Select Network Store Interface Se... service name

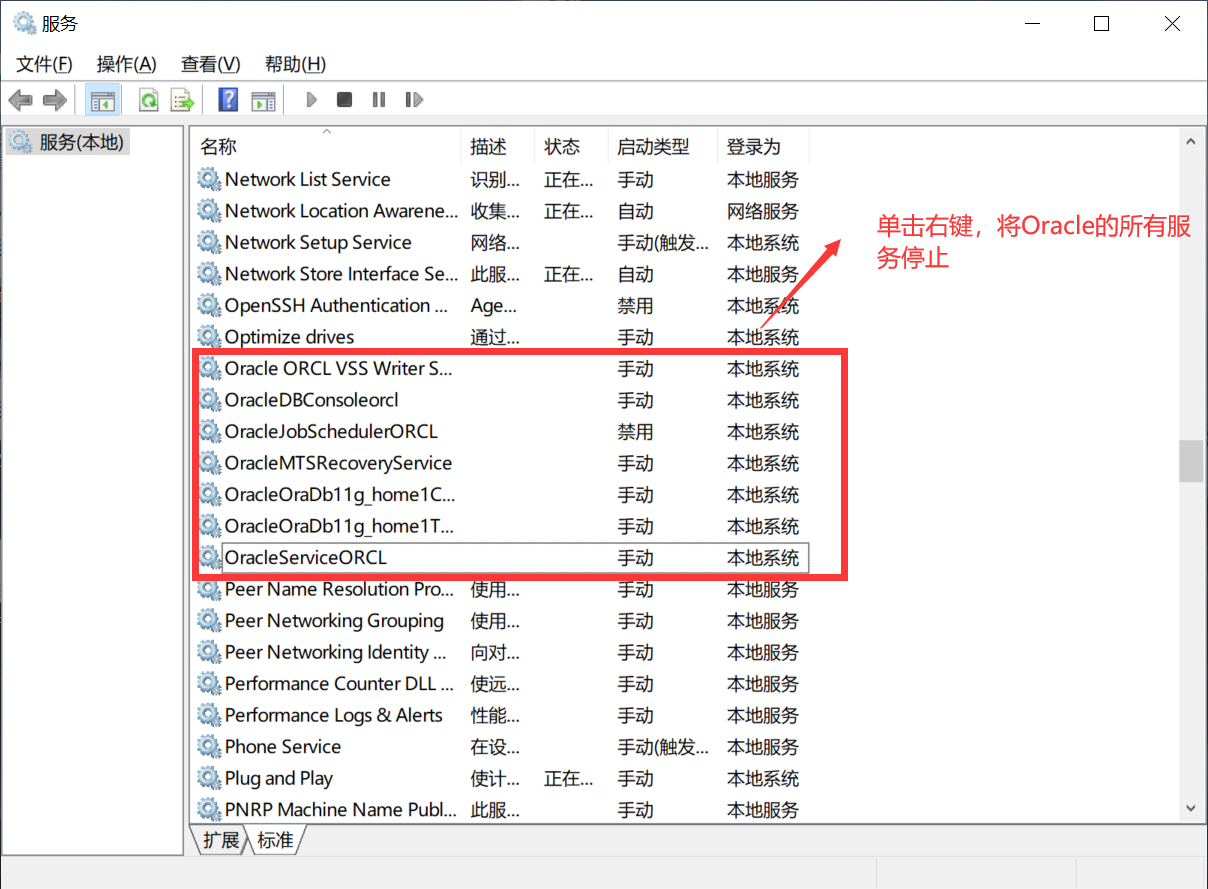coord(341,274)
